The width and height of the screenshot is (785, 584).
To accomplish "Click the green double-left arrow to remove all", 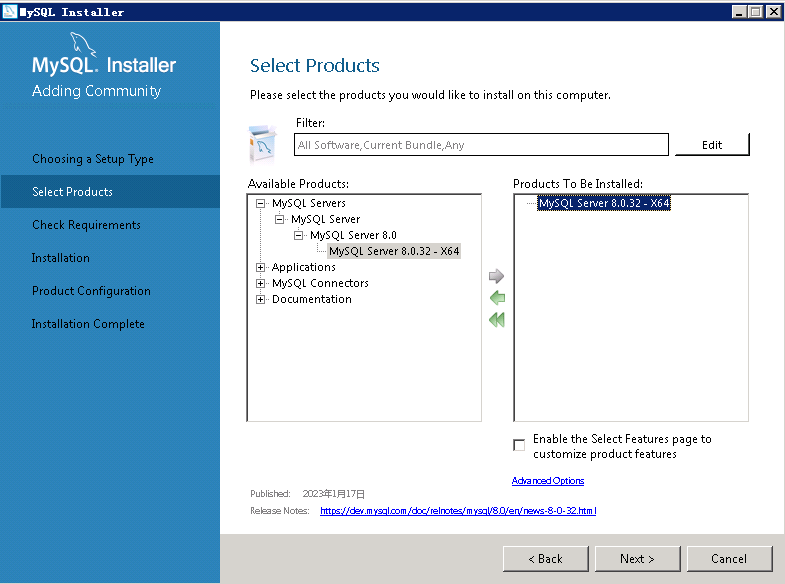I will click(497, 320).
